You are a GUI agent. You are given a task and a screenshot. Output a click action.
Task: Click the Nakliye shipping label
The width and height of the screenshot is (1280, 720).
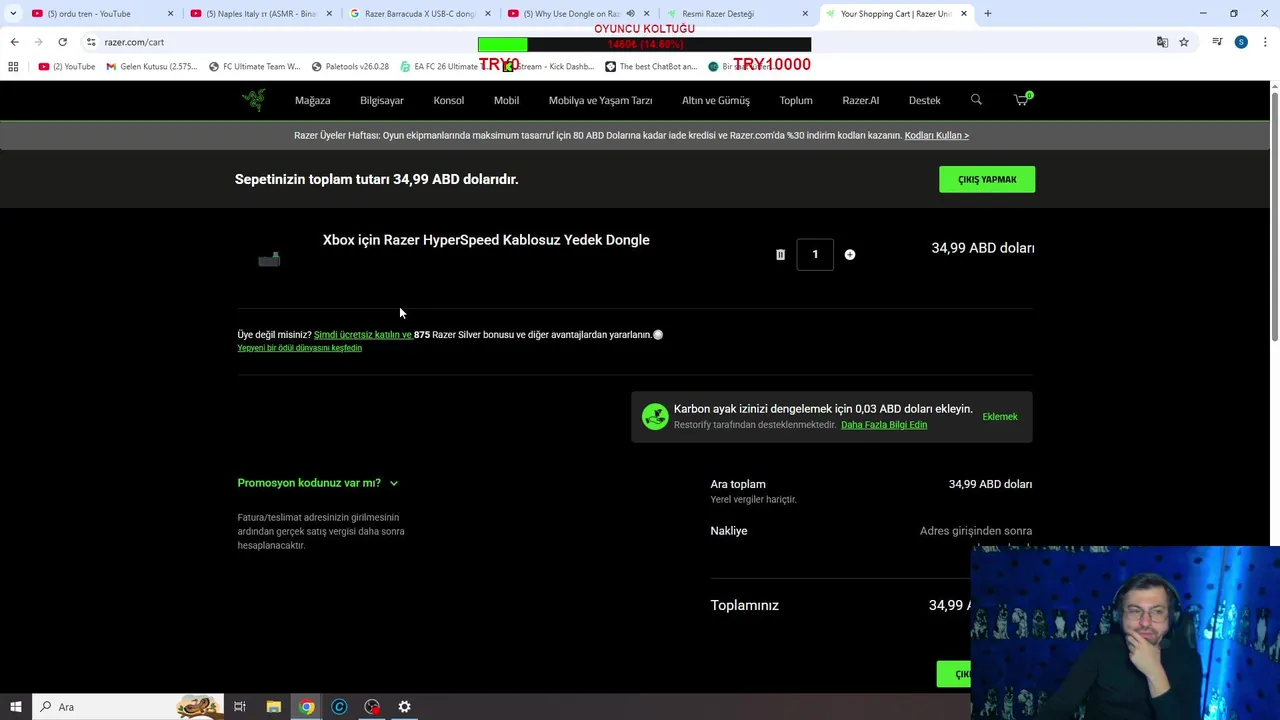tap(729, 531)
